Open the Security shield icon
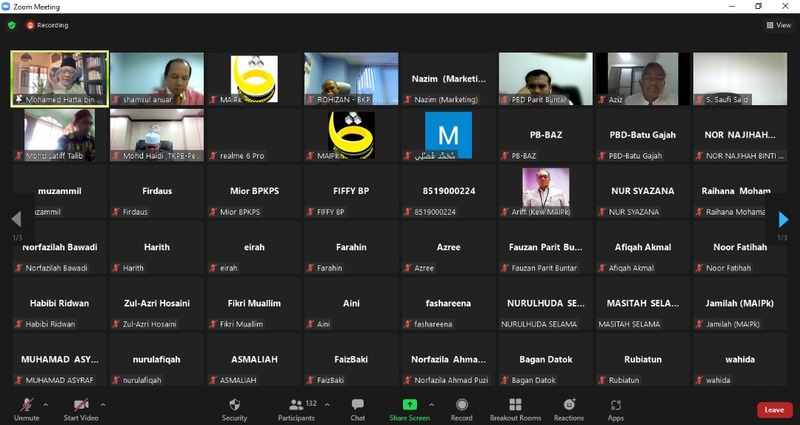This screenshot has width=800, height=425. 235,405
